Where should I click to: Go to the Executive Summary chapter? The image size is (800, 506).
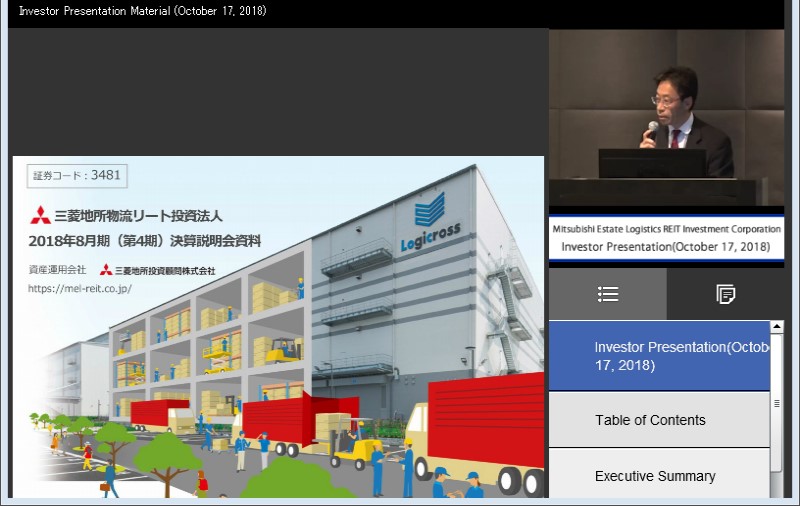[659, 475]
